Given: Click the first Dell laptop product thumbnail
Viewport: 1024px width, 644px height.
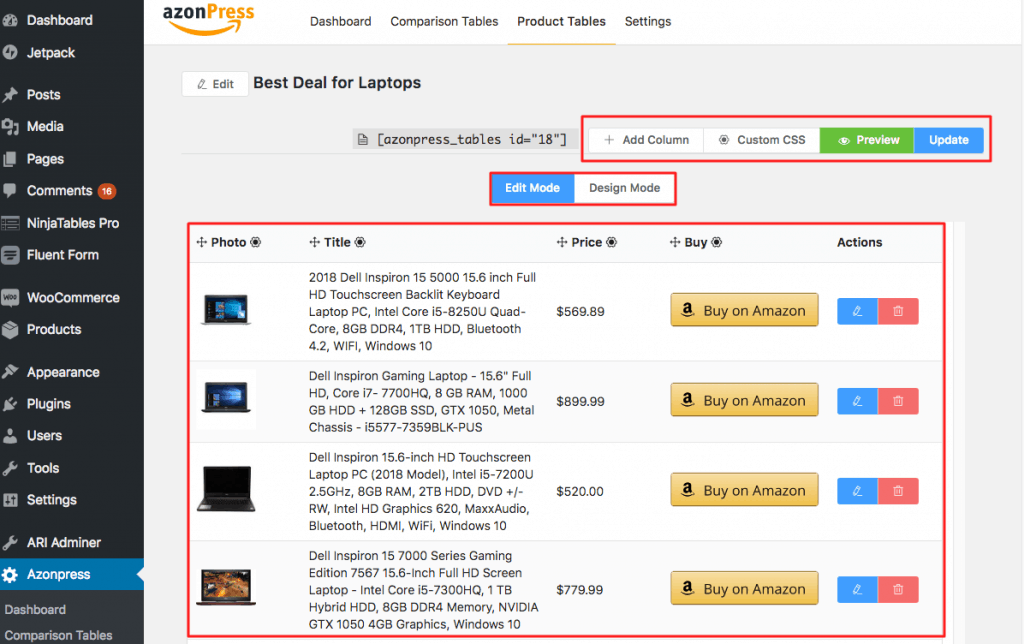Looking at the screenshot, I should coord(226,310).
